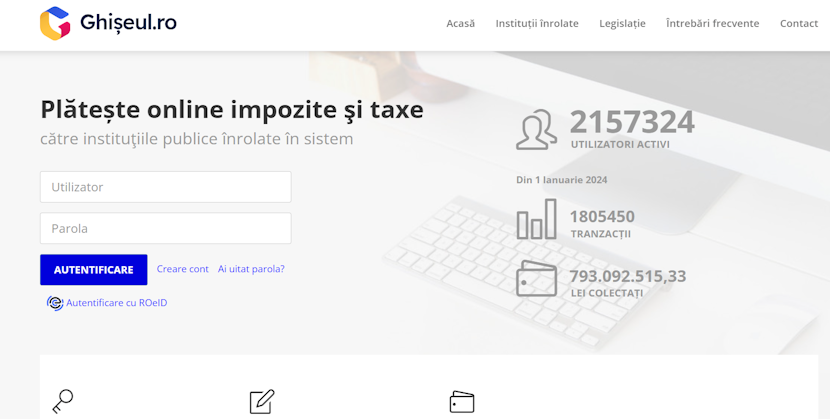Image resolution: width=830 pixels, height=419 pixels.
Task: Open Întrebări frecvente in the menu
Action: point(712,23)
